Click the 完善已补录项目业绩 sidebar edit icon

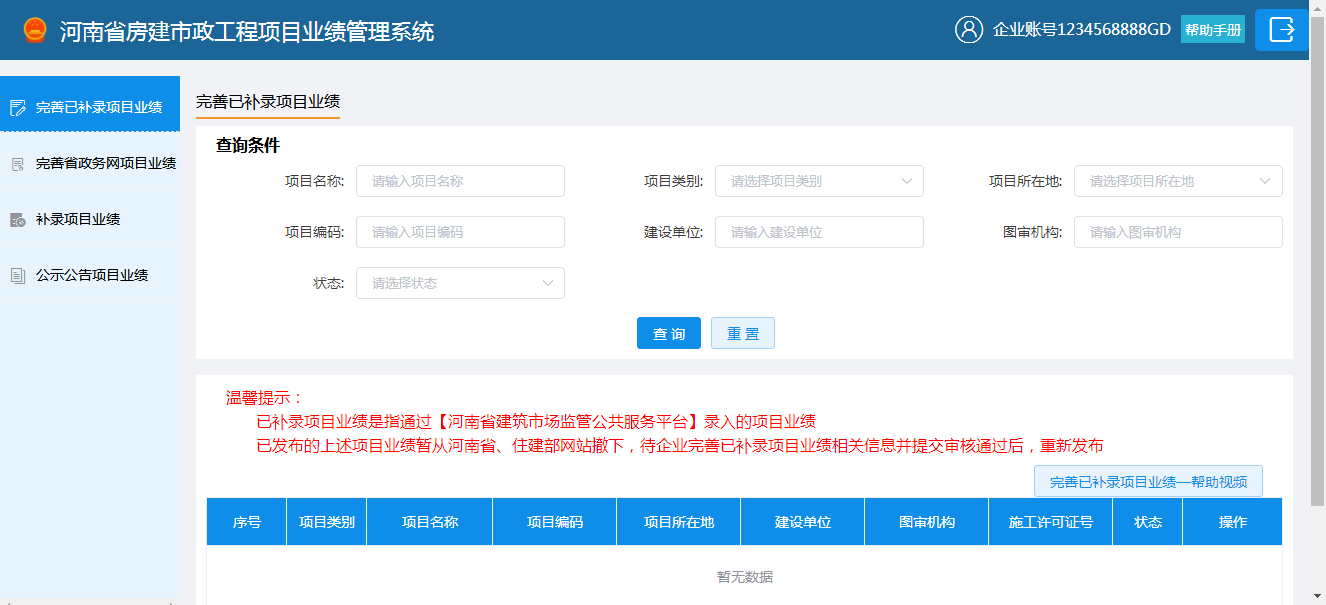click(17, 107)
